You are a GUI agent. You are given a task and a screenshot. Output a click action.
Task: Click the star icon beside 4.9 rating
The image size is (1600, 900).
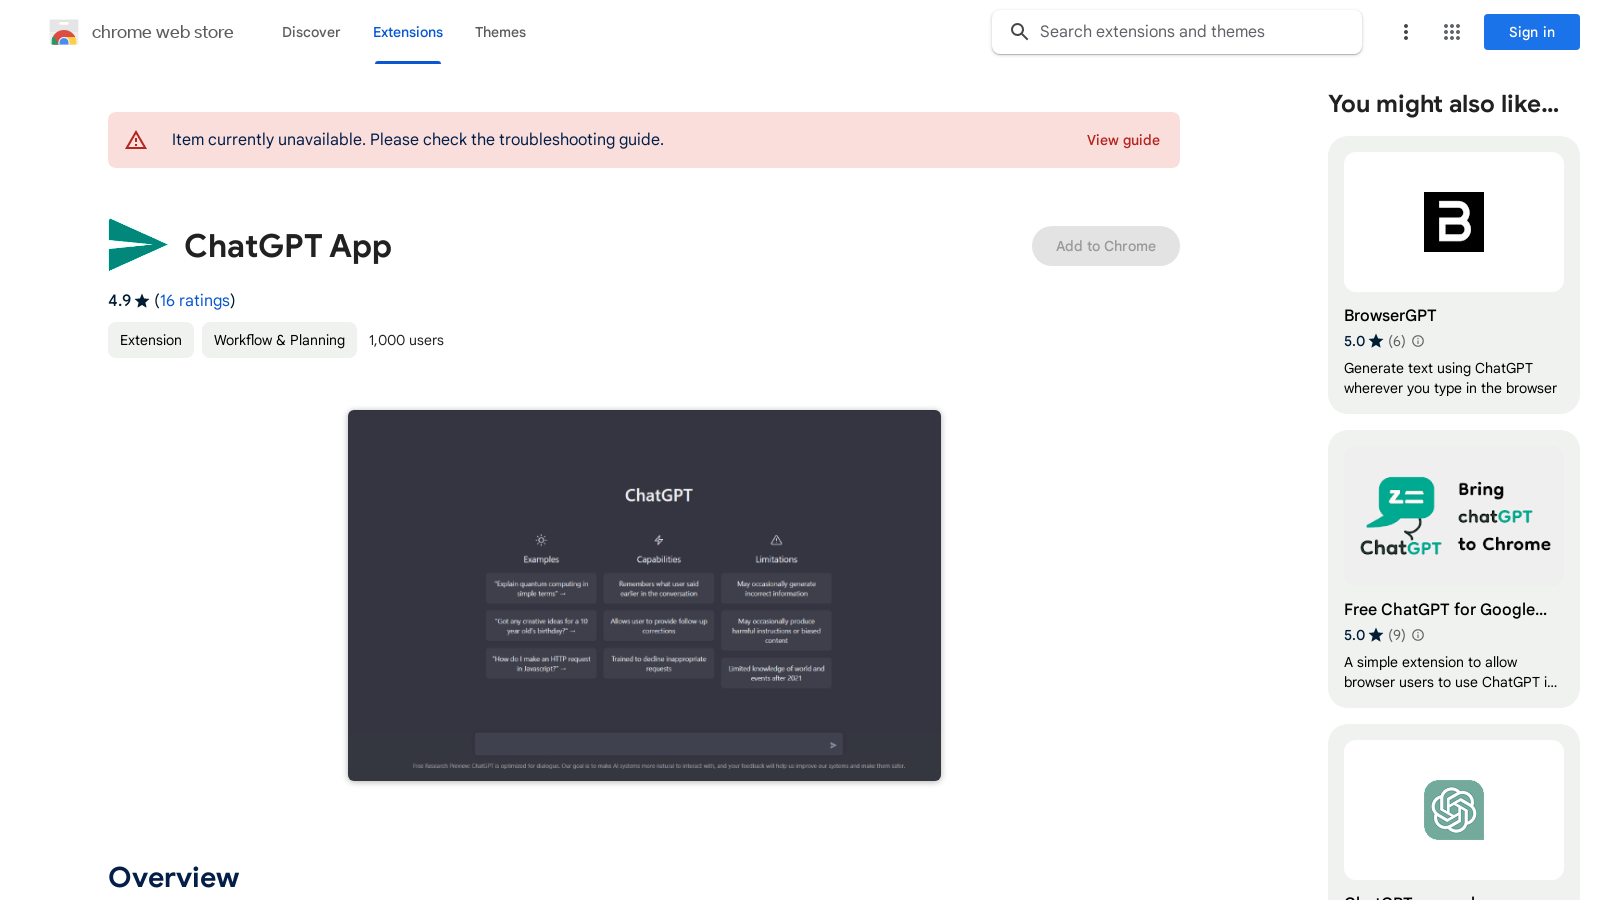pyautogui.click(x=142, y=301)
